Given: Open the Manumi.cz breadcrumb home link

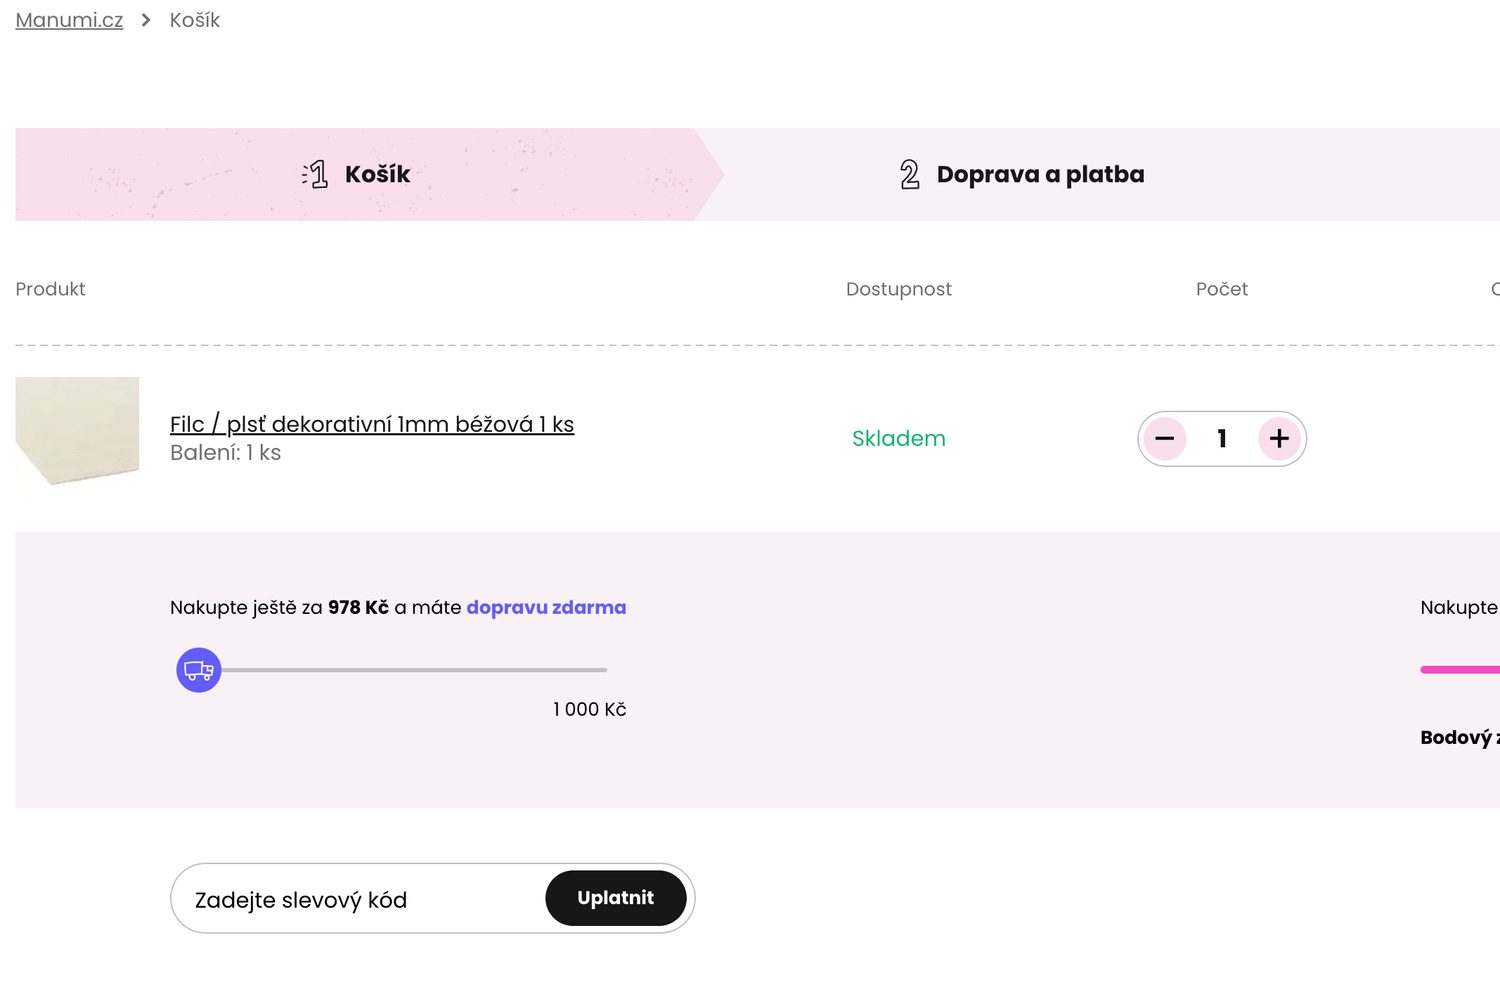Looking at the screenshot, I should pos(69,20).
